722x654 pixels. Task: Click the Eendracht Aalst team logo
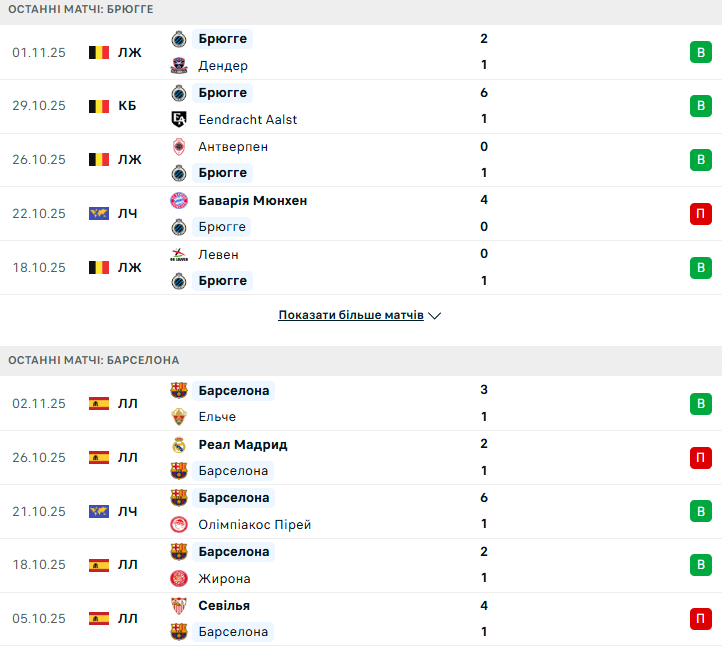[179, 119]
